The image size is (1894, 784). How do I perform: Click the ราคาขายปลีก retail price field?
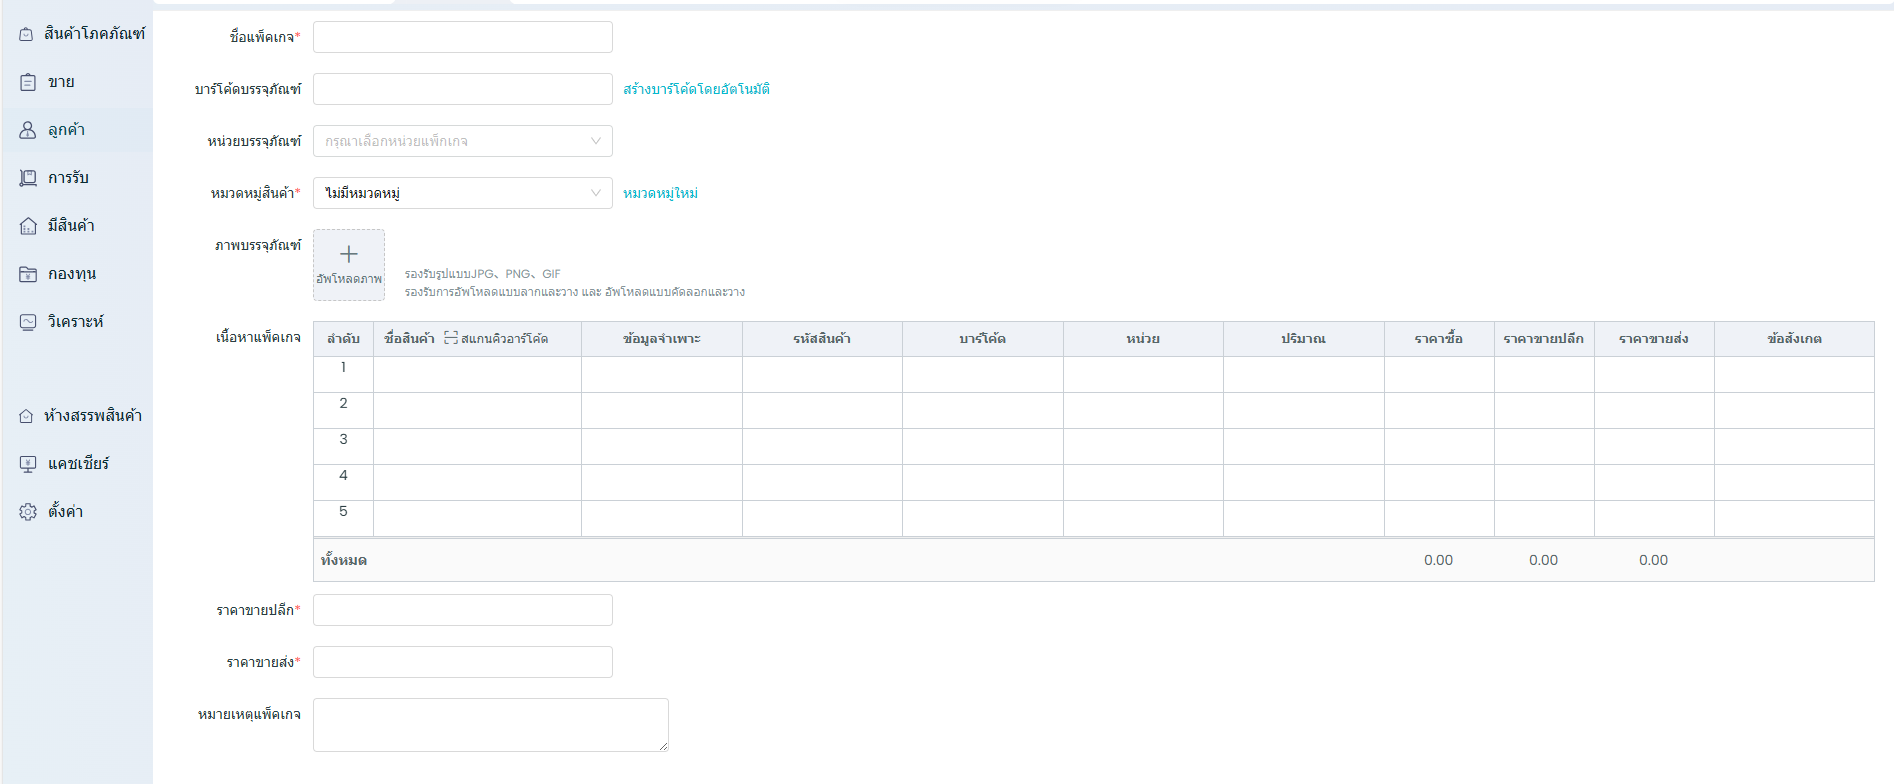(x=462, y=610)
